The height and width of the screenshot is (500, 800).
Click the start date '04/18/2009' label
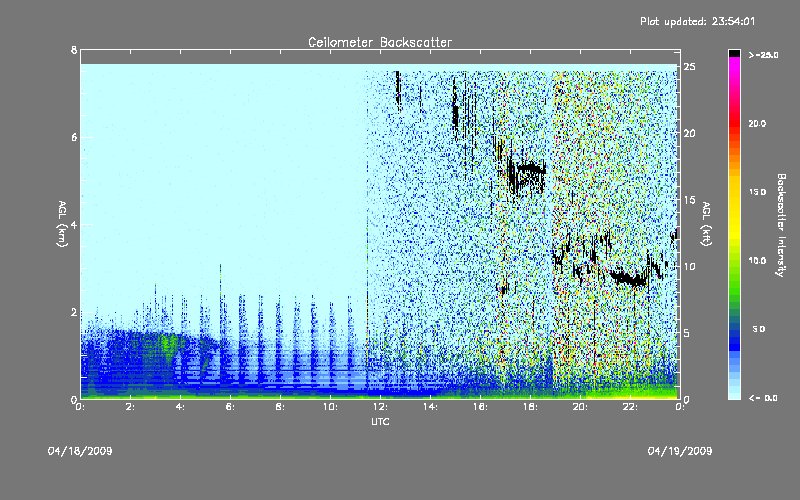tap(80, 451)
